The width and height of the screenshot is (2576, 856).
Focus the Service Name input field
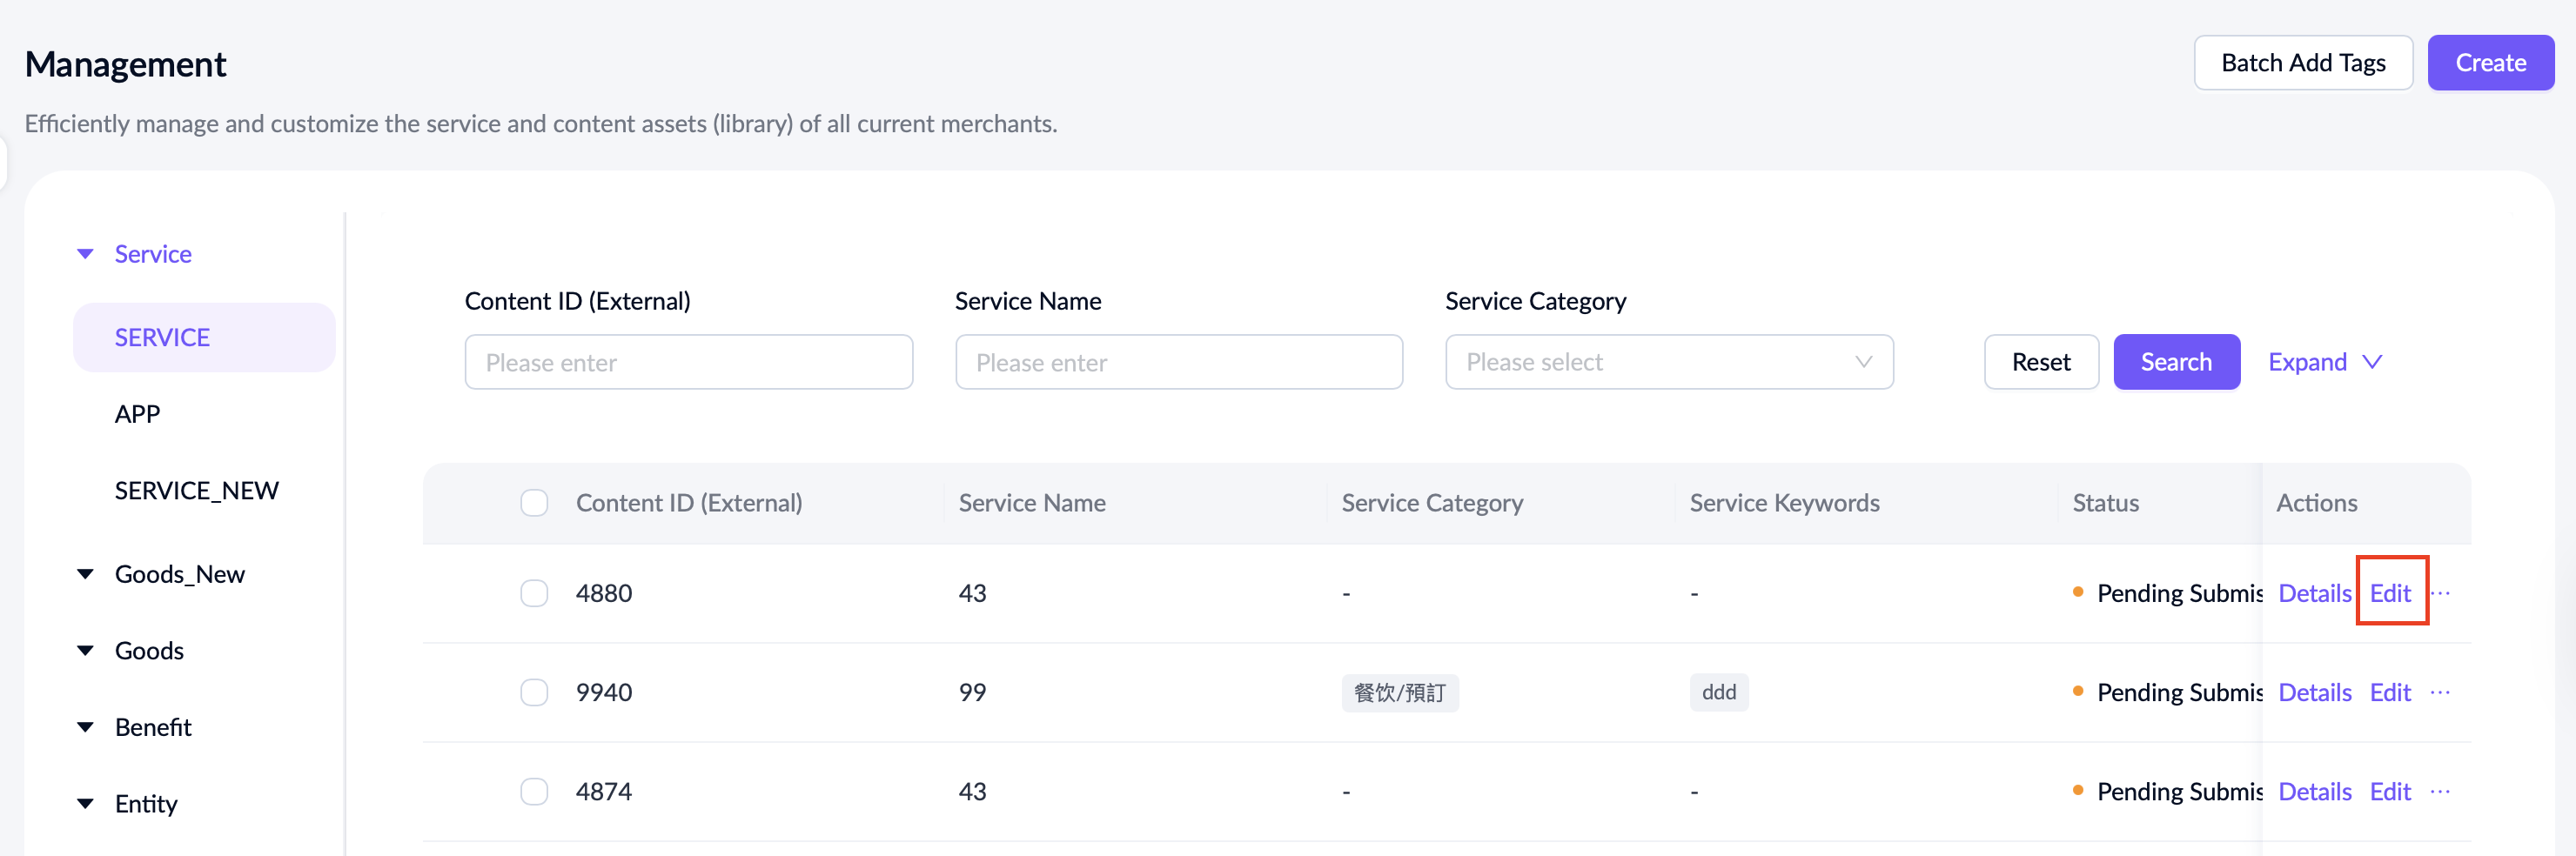point(1178,362)
